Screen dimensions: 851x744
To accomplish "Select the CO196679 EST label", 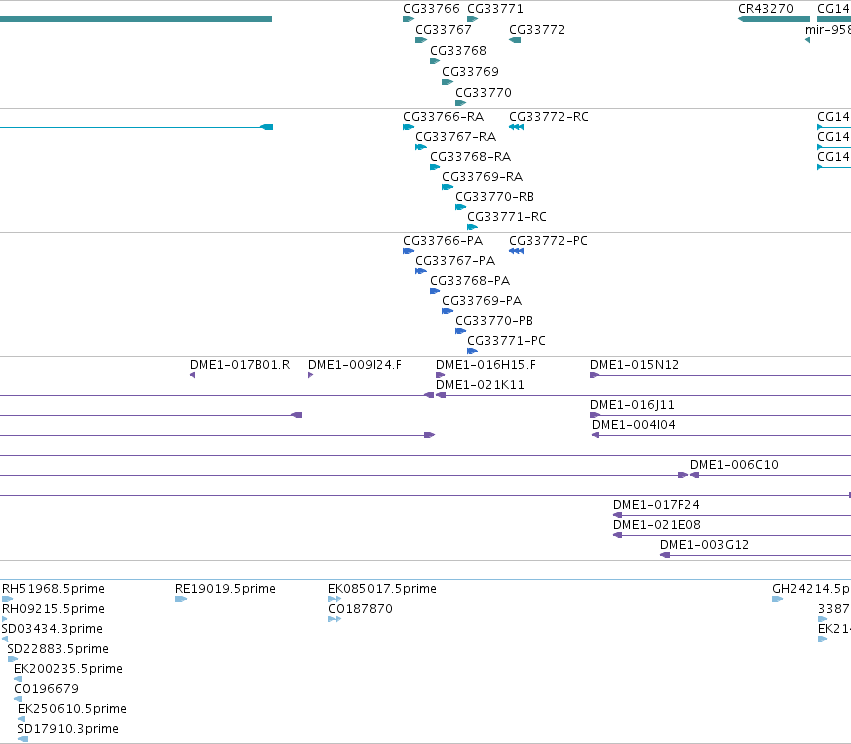I will pyautogui.click(x=47, y=689).
